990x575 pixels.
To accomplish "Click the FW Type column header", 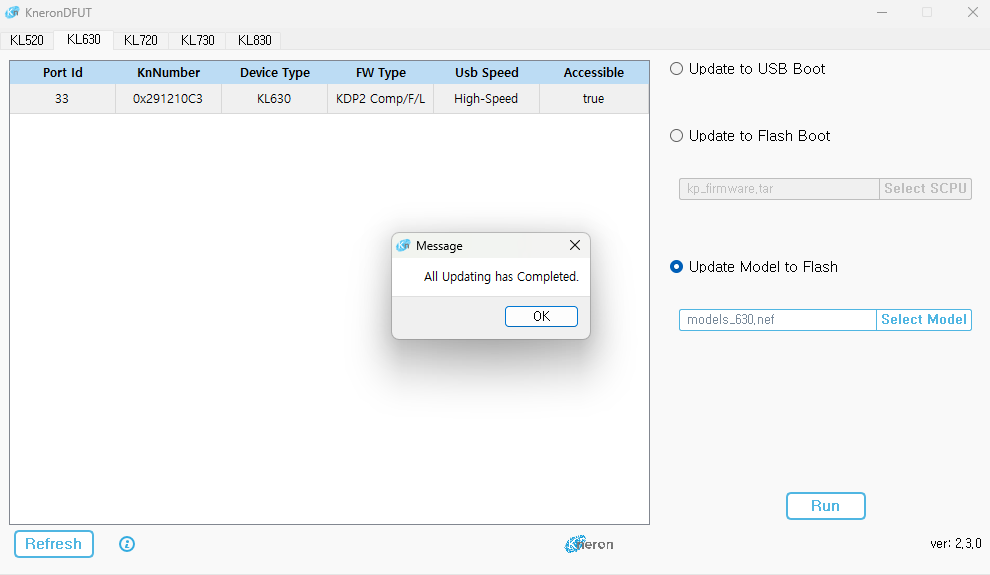I will (381, 73).
